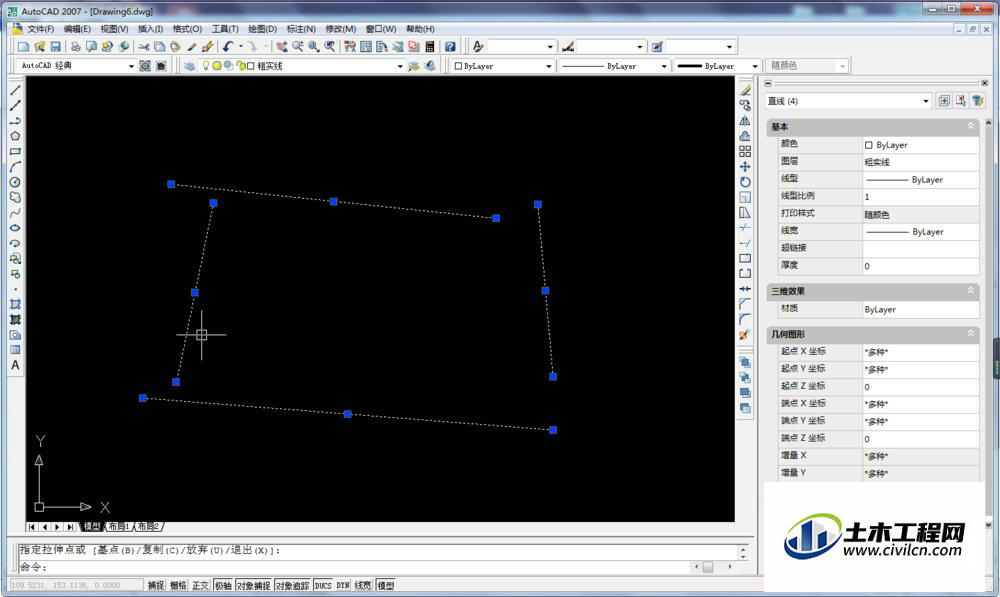Collapse the 基本 properties section
Viewport: 1000px width, 597px height.
(971, 126)
